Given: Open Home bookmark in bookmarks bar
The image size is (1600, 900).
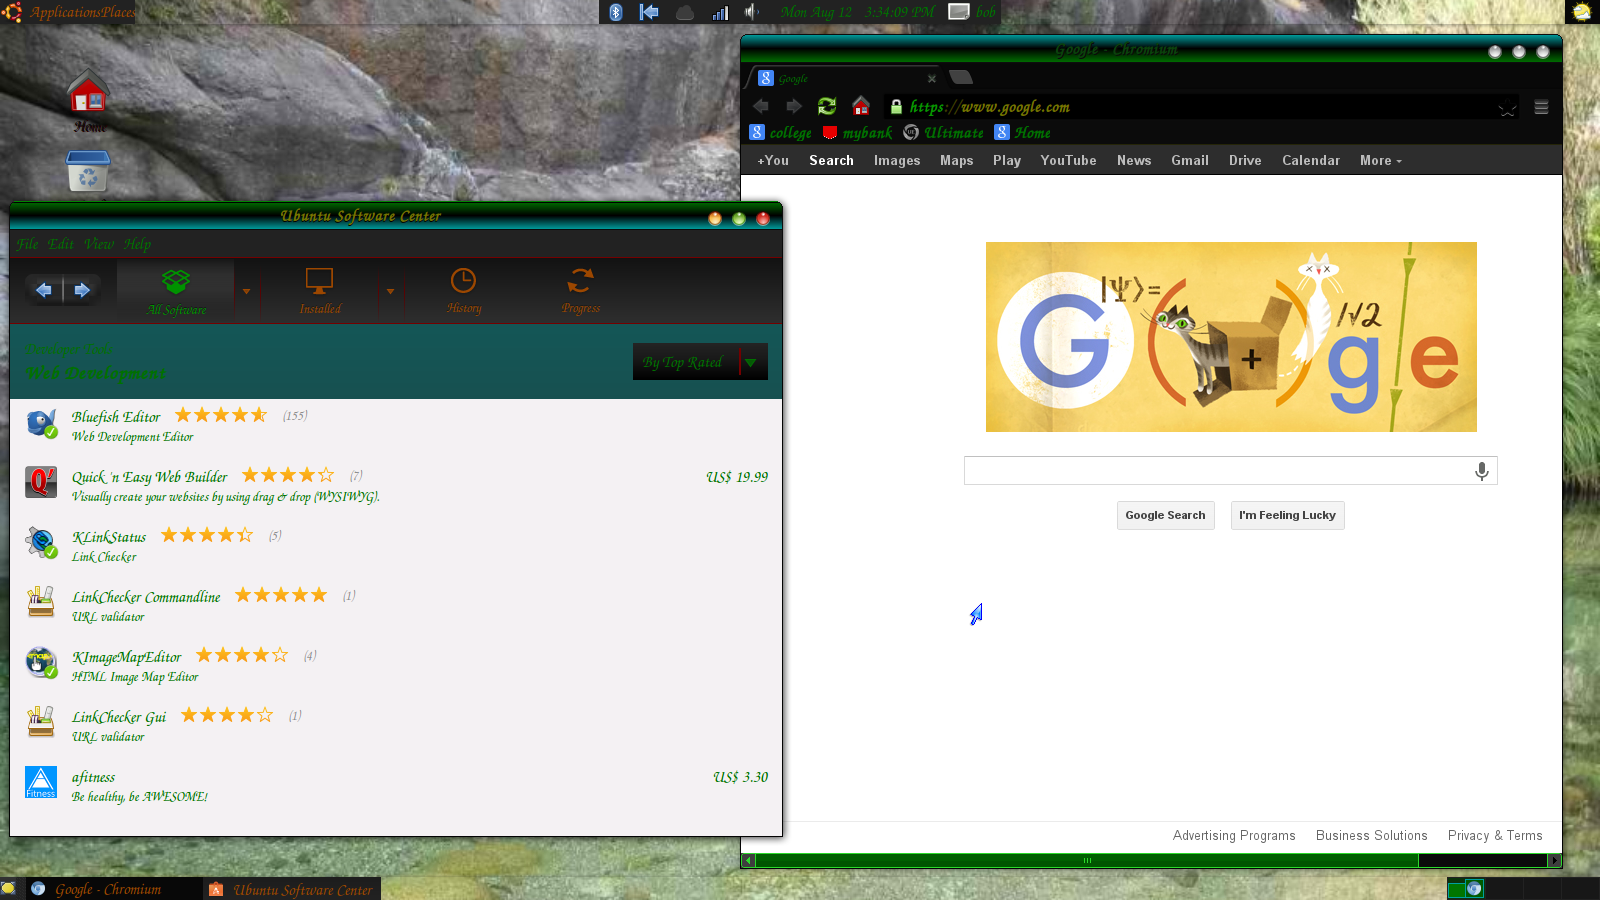Looking at the screenshot, I should pyautogui.click(x=1022, y=133).
